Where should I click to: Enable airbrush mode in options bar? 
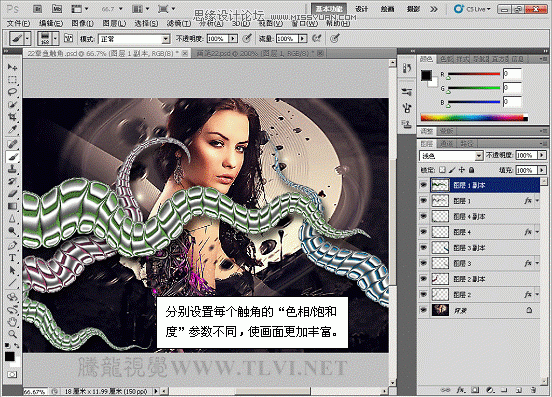[x=316, y=38]
